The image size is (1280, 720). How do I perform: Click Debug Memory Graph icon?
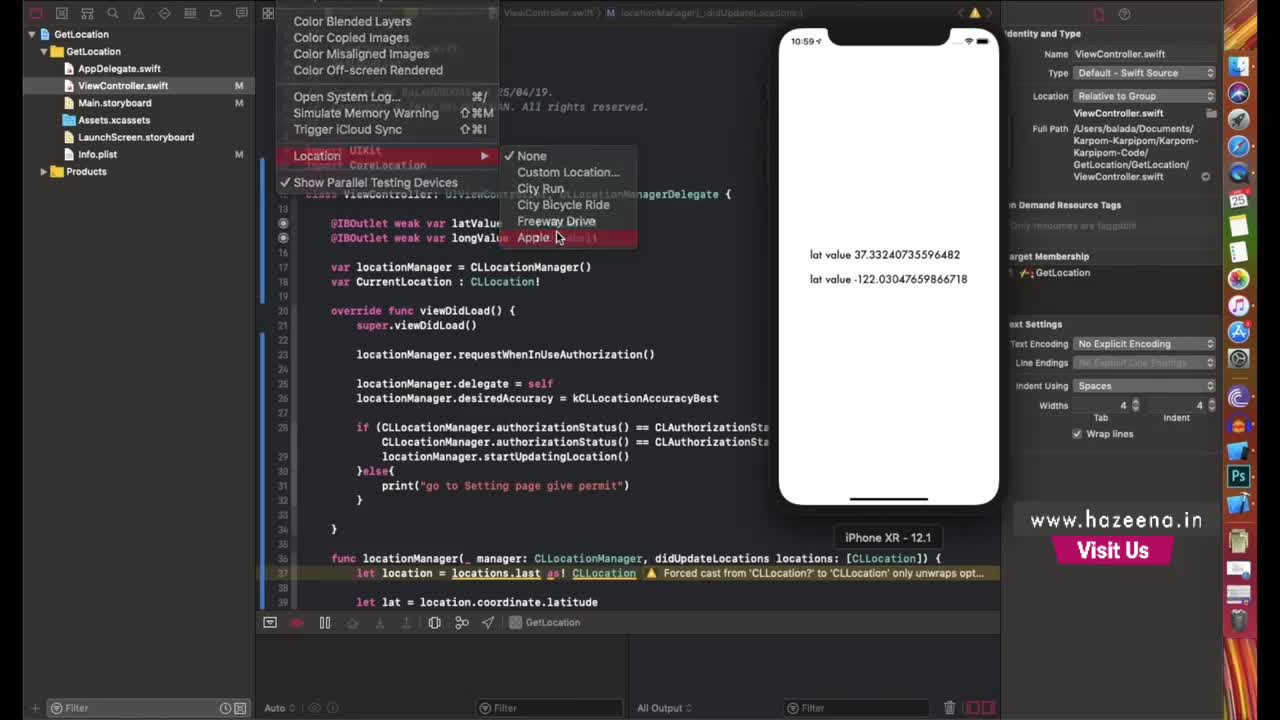[461, 622]
